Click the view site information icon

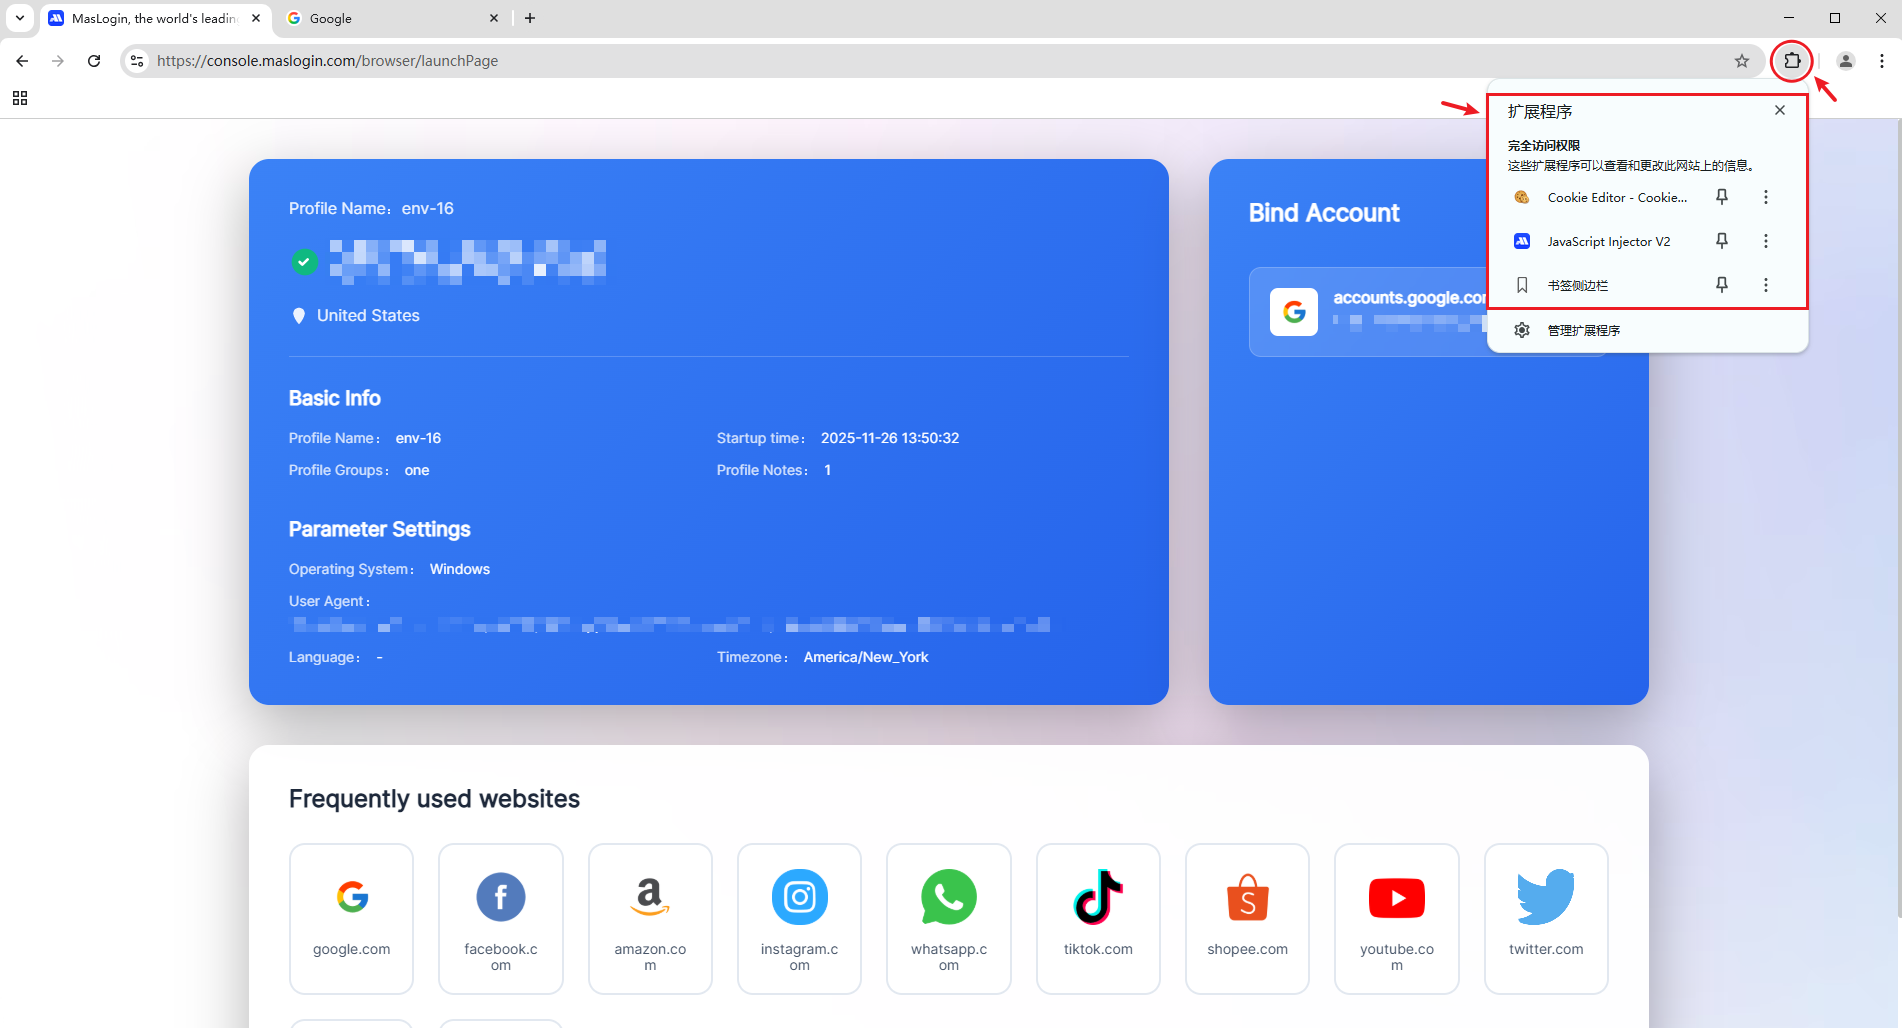click(x=138, y=61)
